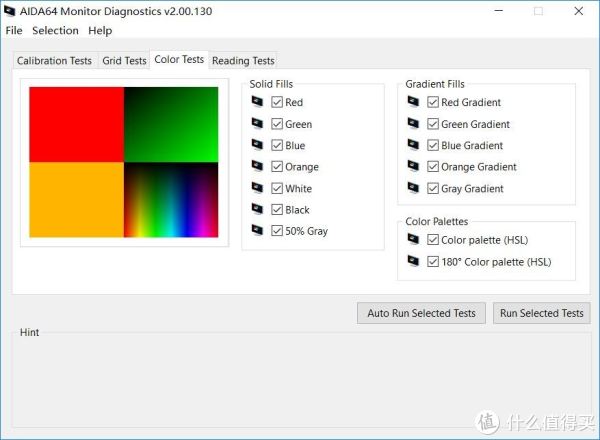This screenshot has width=600, height=440.
Task: Uncheck the Green Gradient checkbox
Action: [x=433, y=124]
